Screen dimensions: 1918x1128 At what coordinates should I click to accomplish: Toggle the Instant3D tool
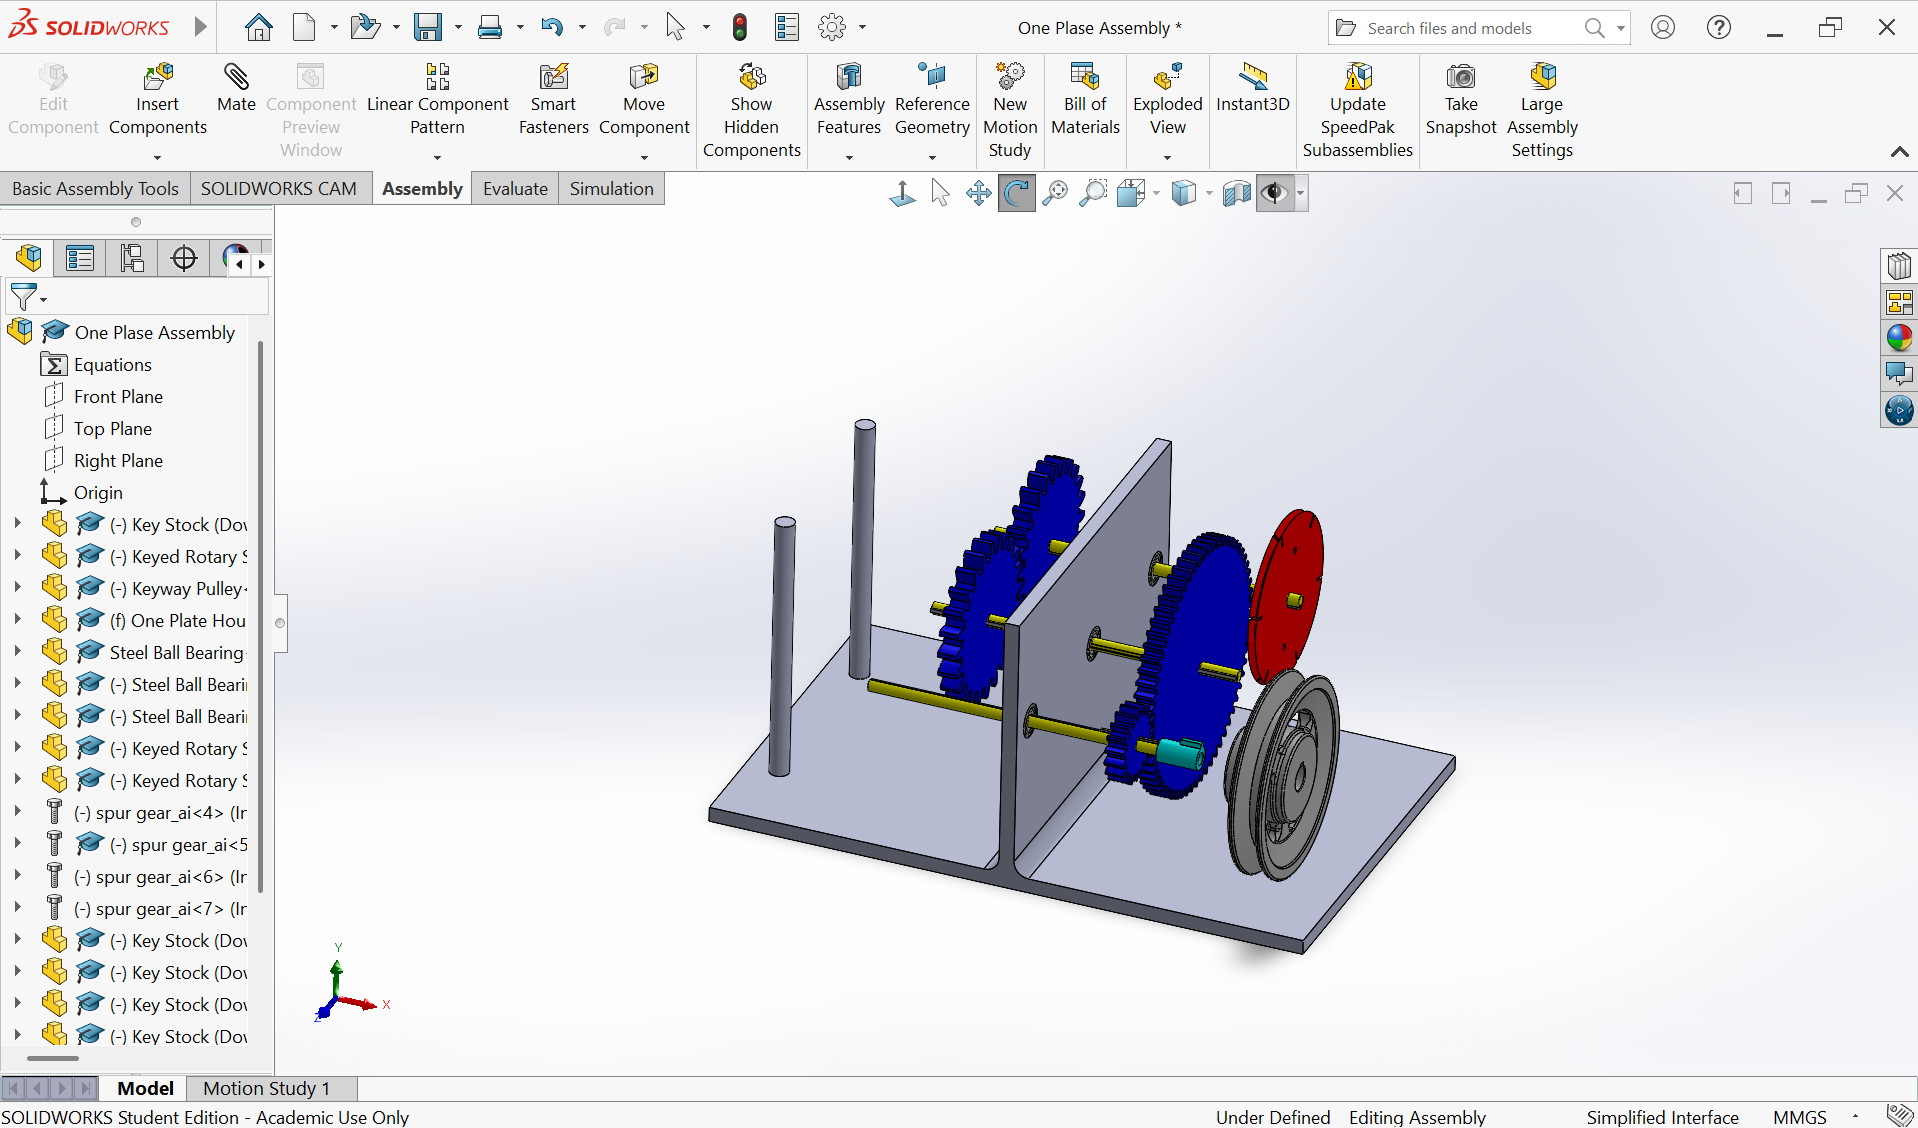coord(1253,88)
